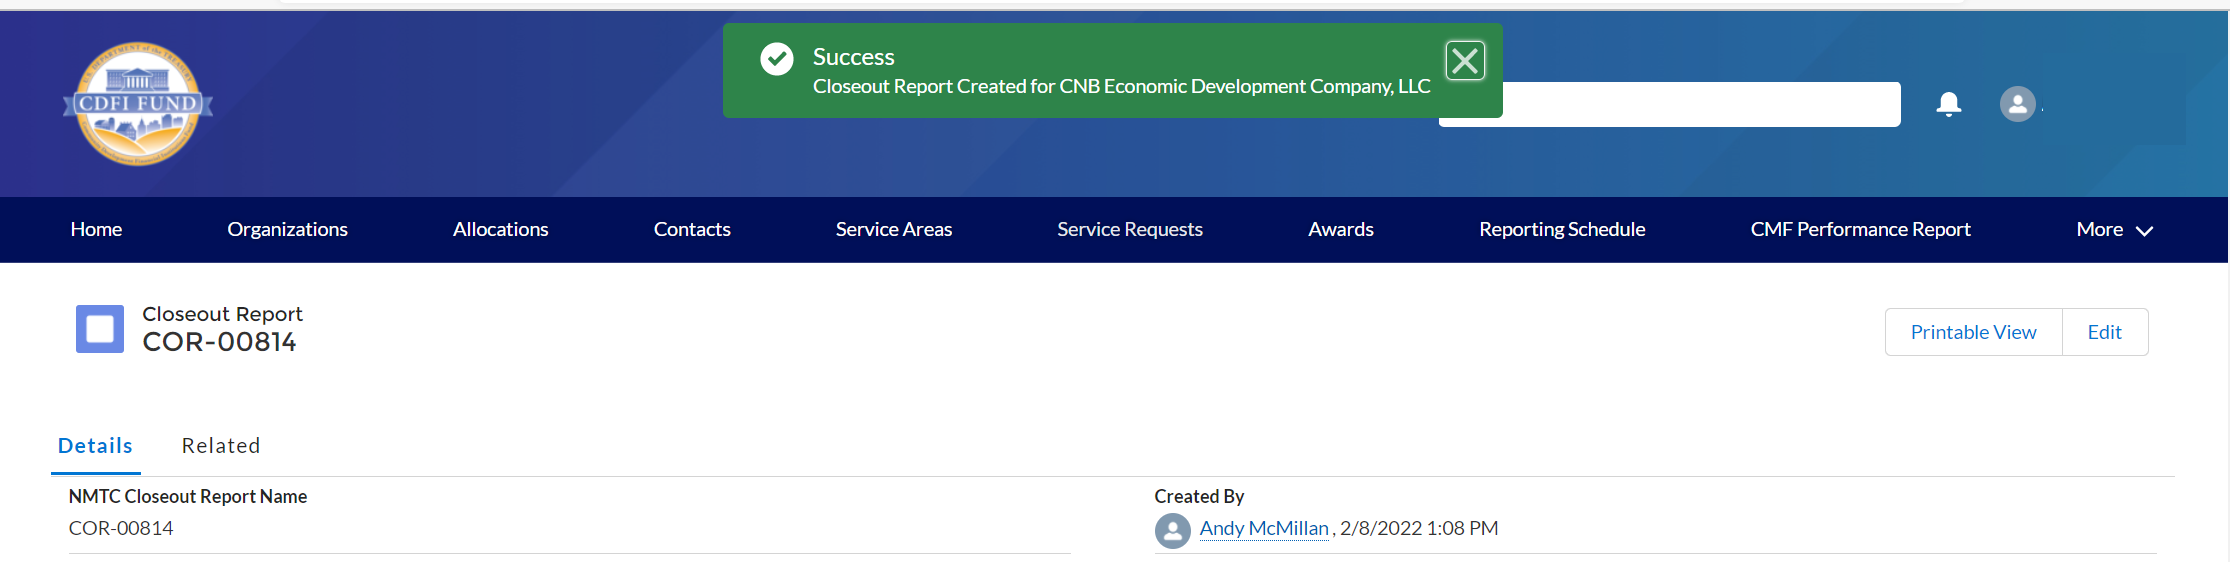Open the Organizations menu item
2230x562 pixels.
coord(287,230)
